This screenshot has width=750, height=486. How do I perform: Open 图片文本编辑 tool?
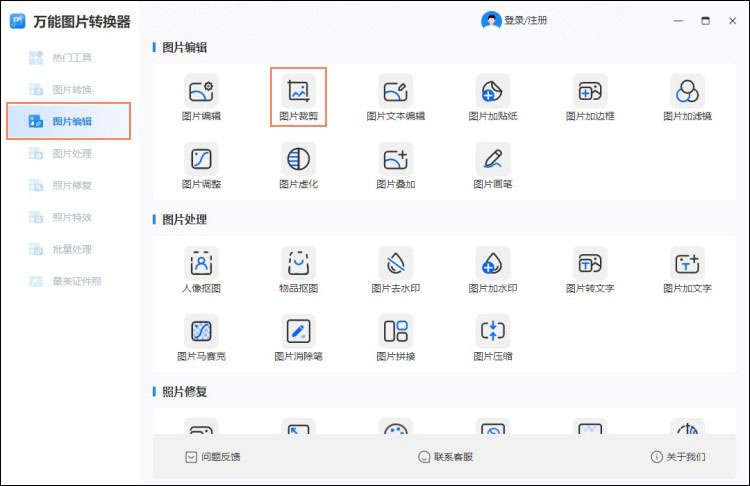[x=396, y=91]
